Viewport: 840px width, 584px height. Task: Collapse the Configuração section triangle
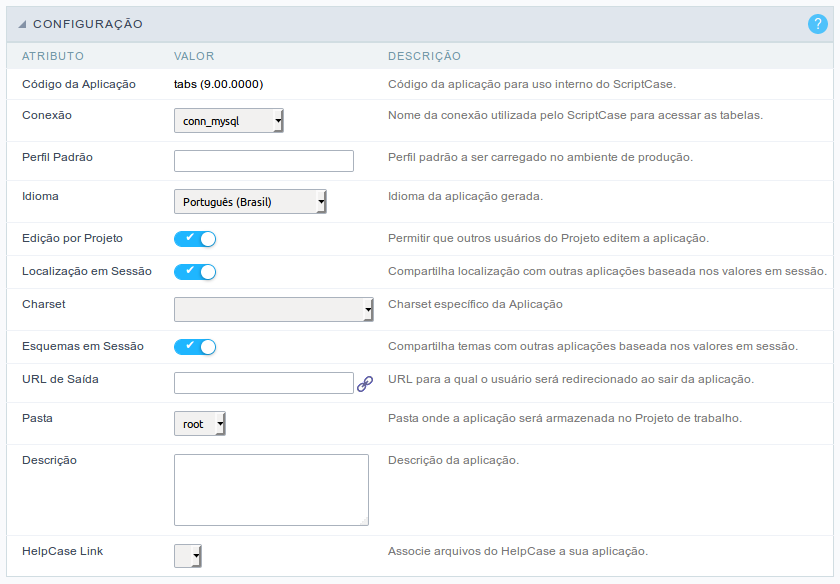pos(22,24)
